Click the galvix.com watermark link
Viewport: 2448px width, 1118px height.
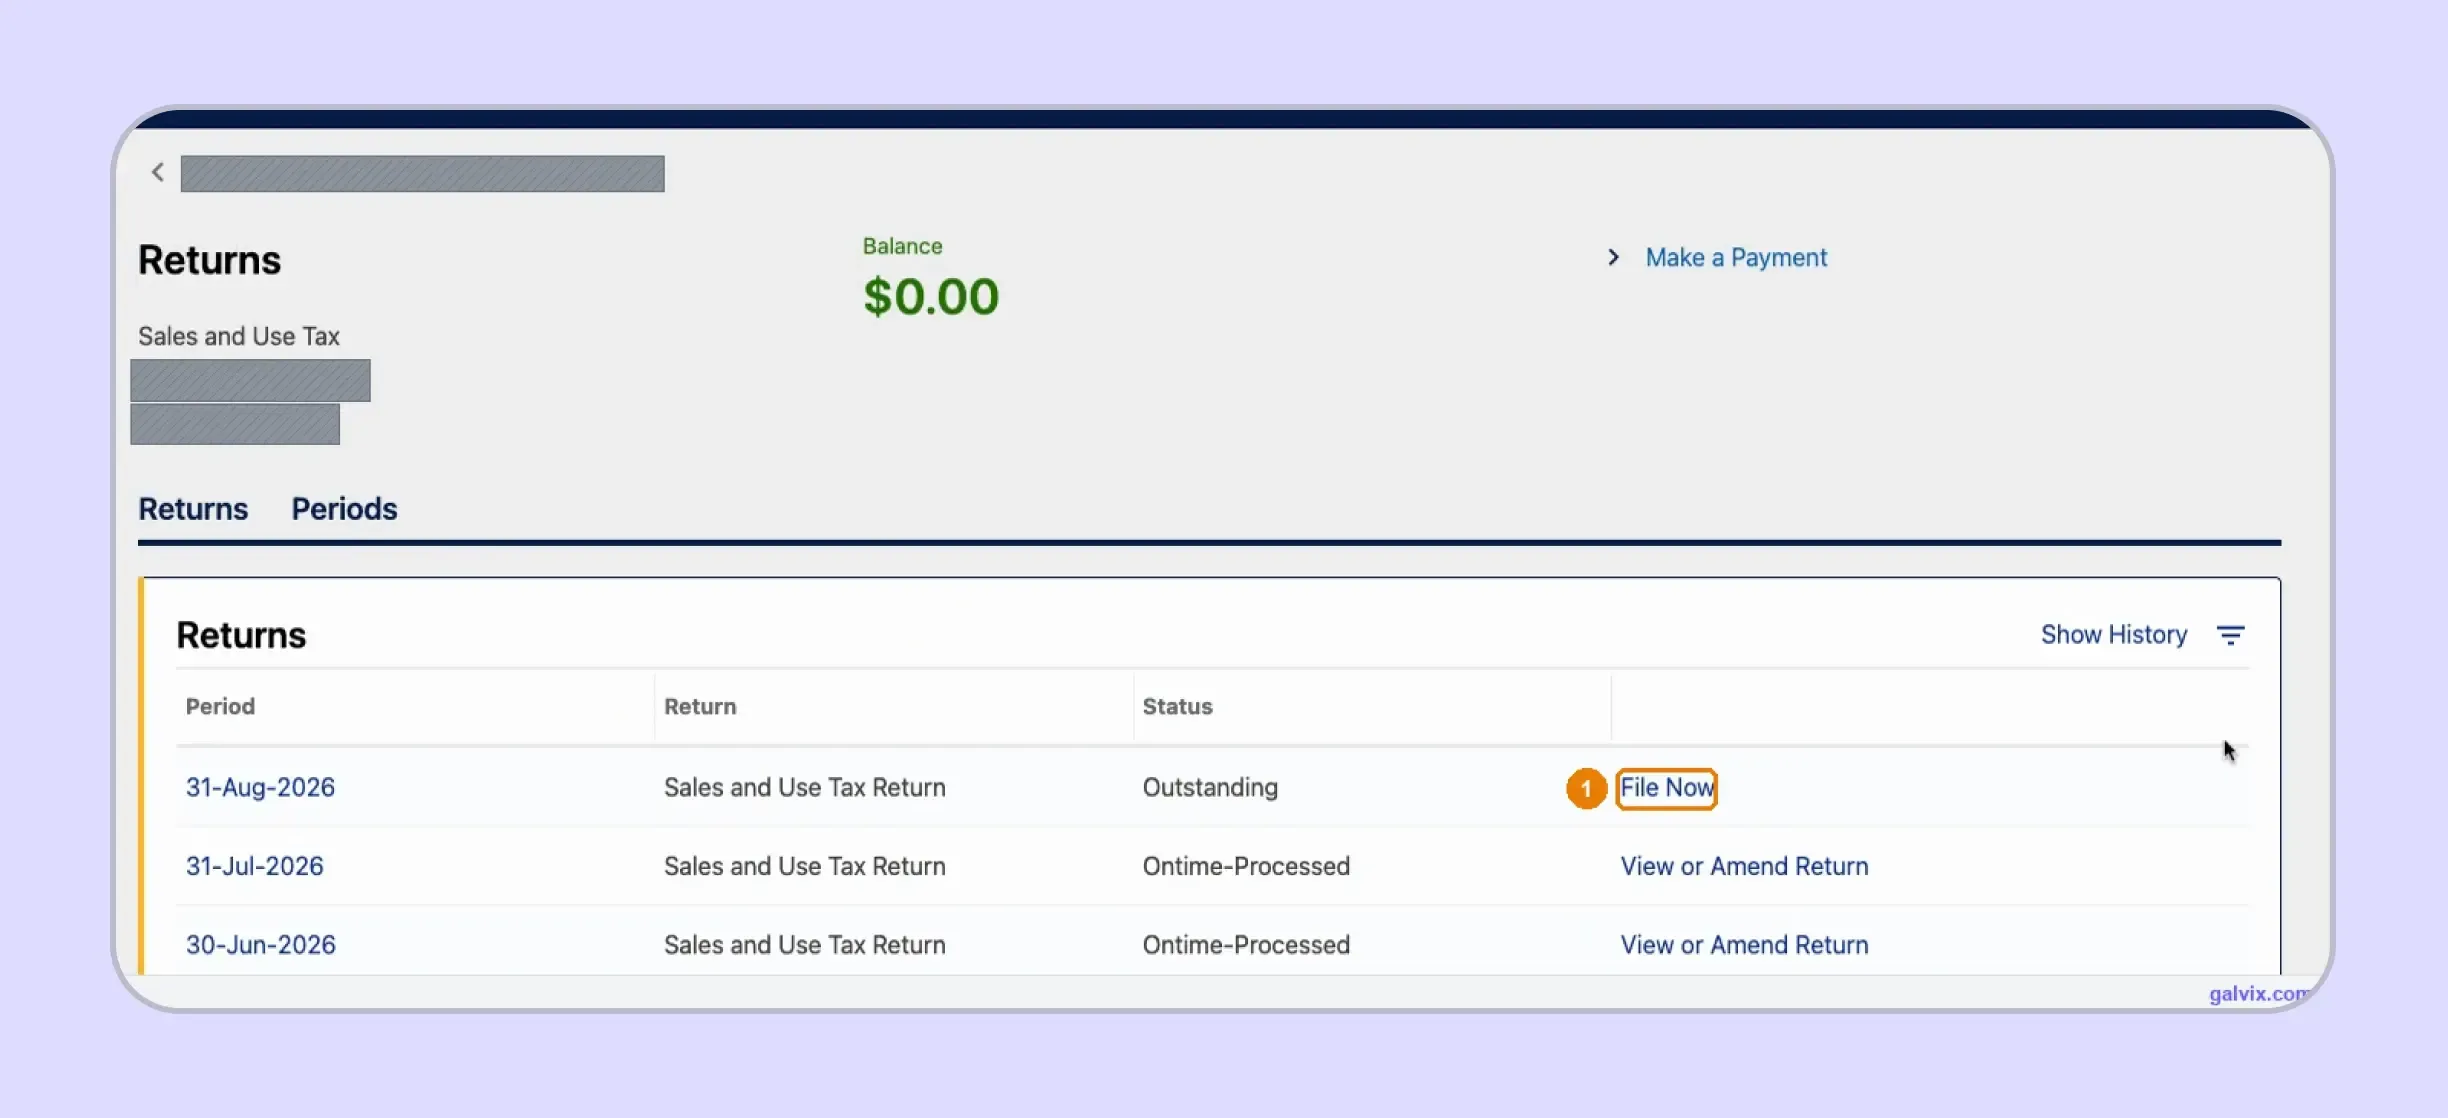pos(2259,994)
